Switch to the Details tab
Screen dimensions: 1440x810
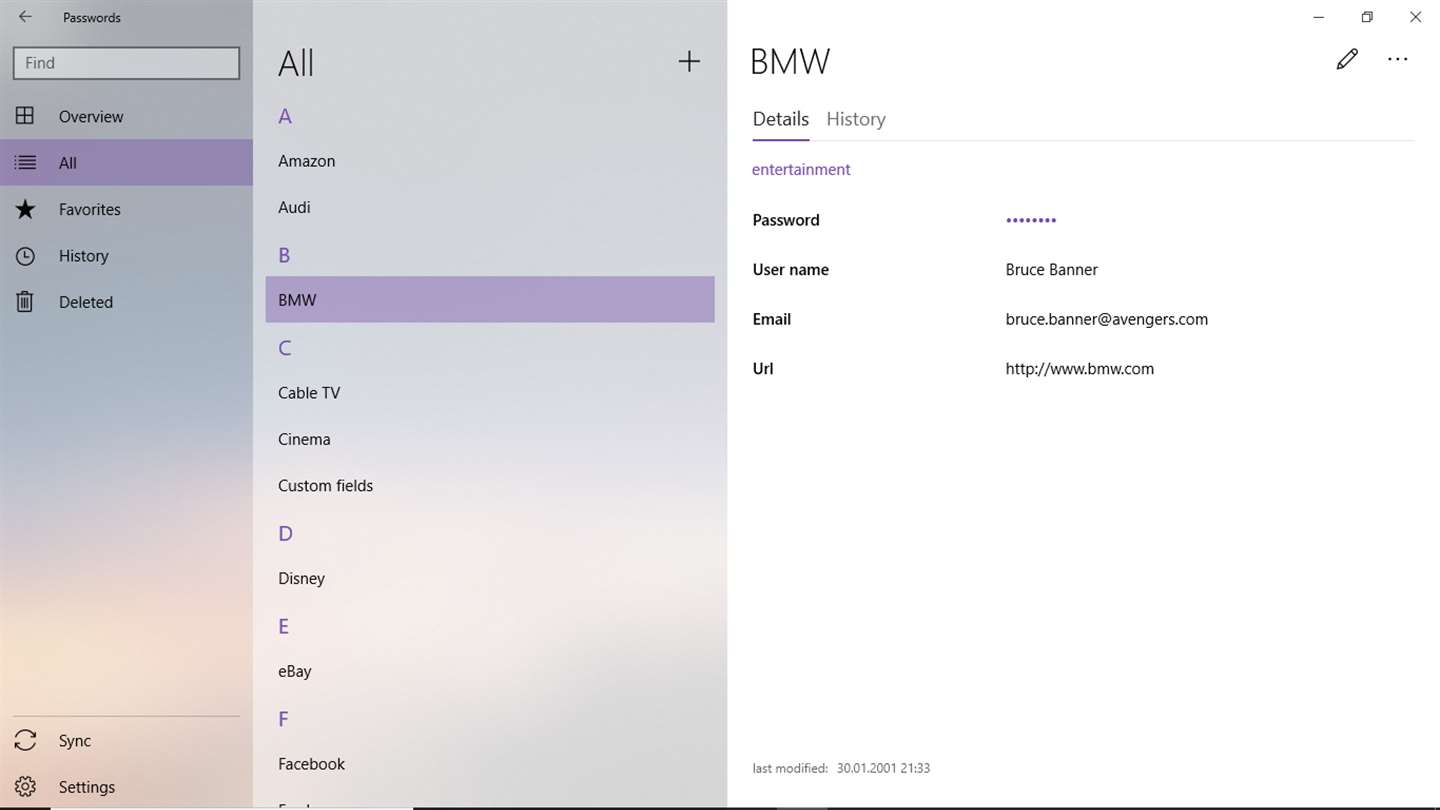click(x=781, y=119)
